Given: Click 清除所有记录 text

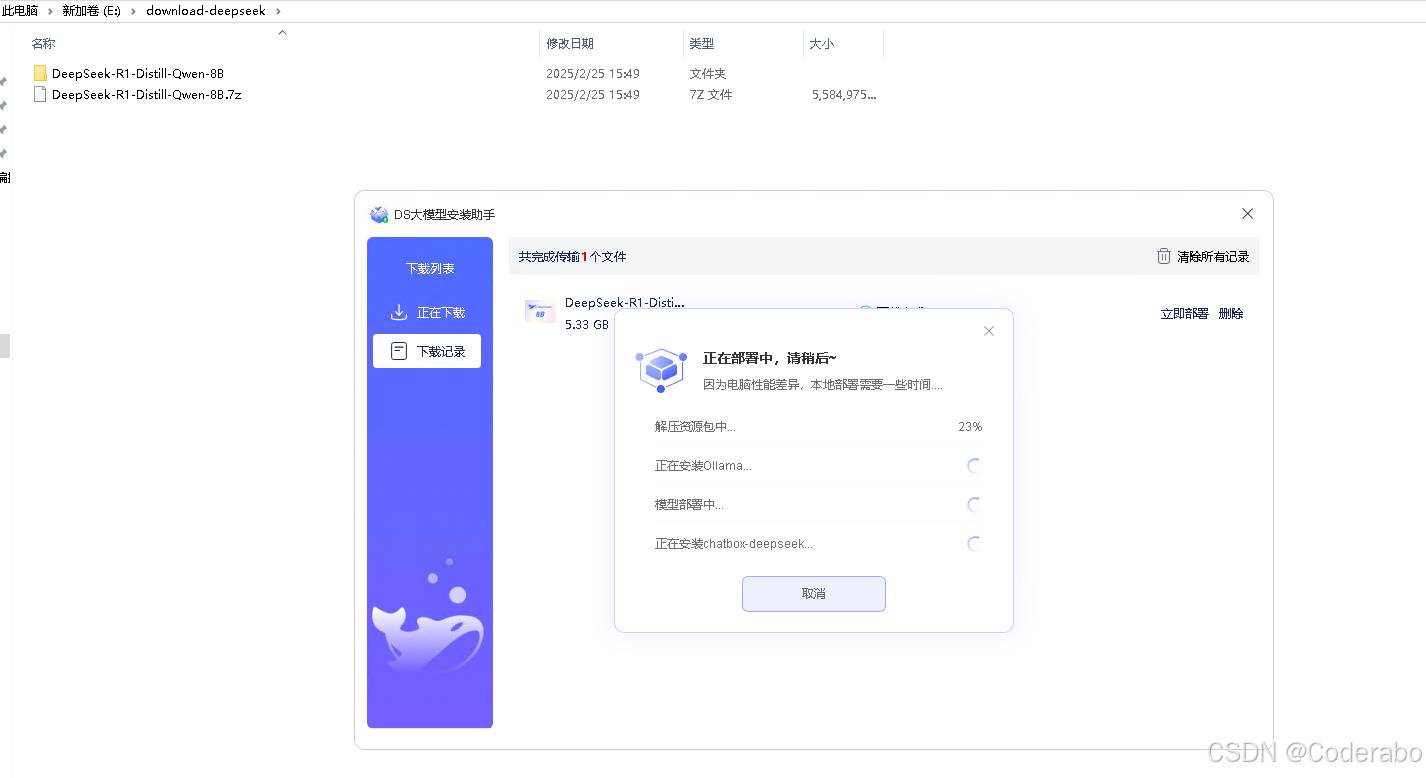Looking at the screenshot, I should [x=1213, y=256].
